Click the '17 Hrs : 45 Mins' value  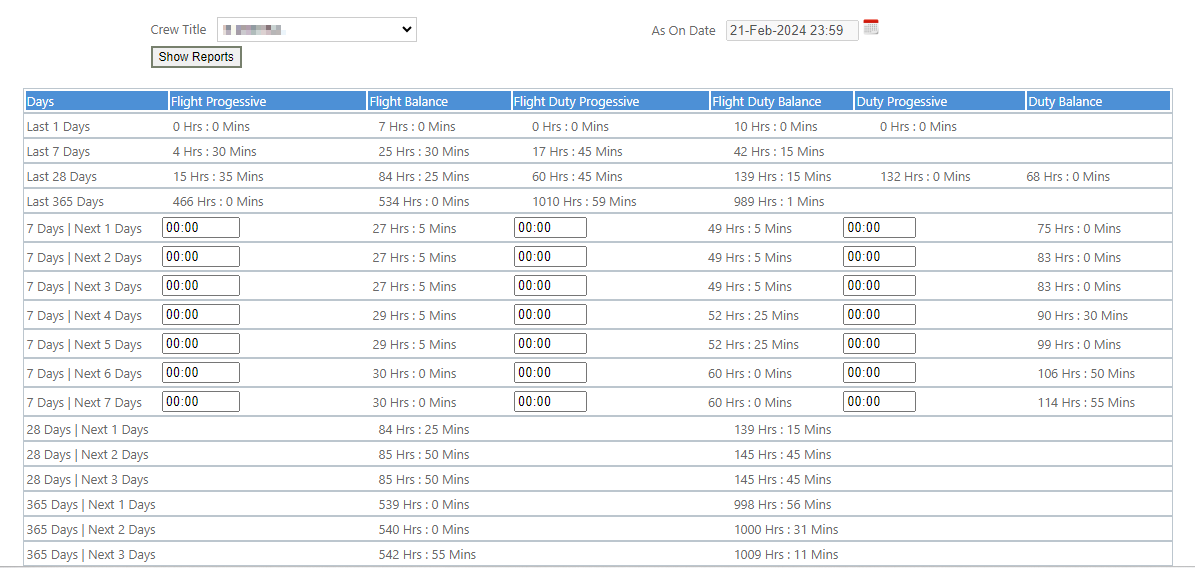(577, 152)
